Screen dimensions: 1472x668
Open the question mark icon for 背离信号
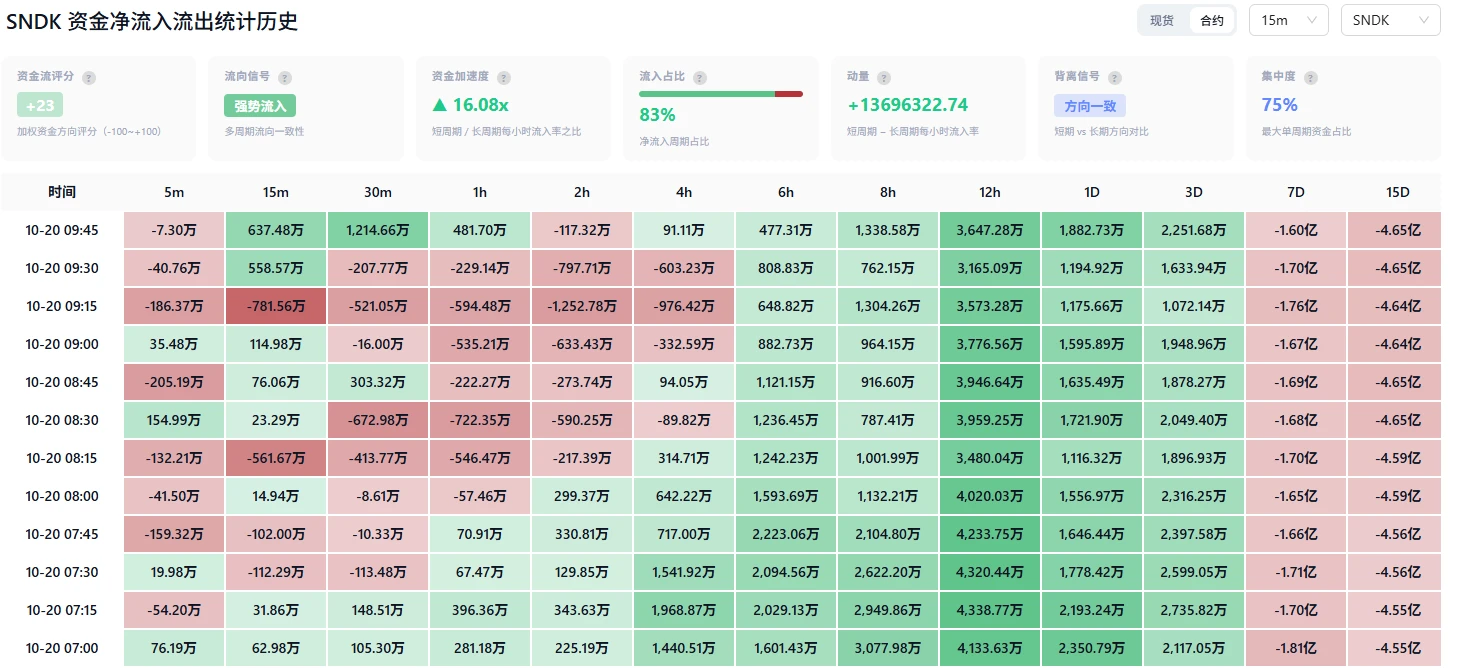[1114, 77]
